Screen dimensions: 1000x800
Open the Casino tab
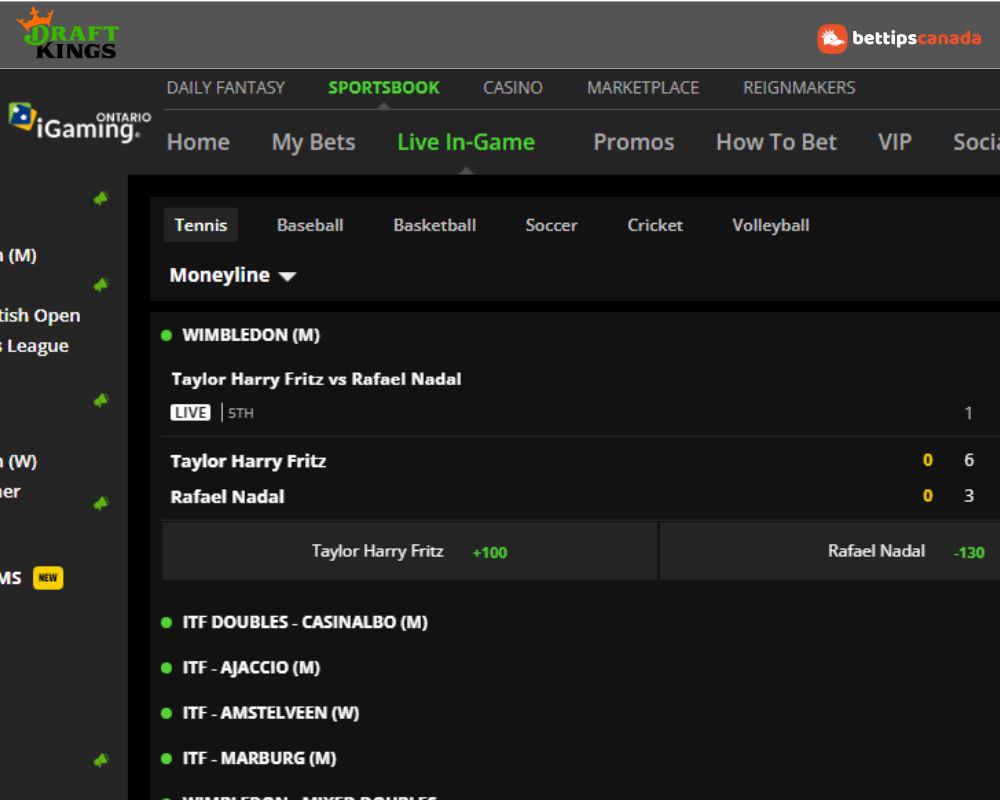[x=513, y=87]
